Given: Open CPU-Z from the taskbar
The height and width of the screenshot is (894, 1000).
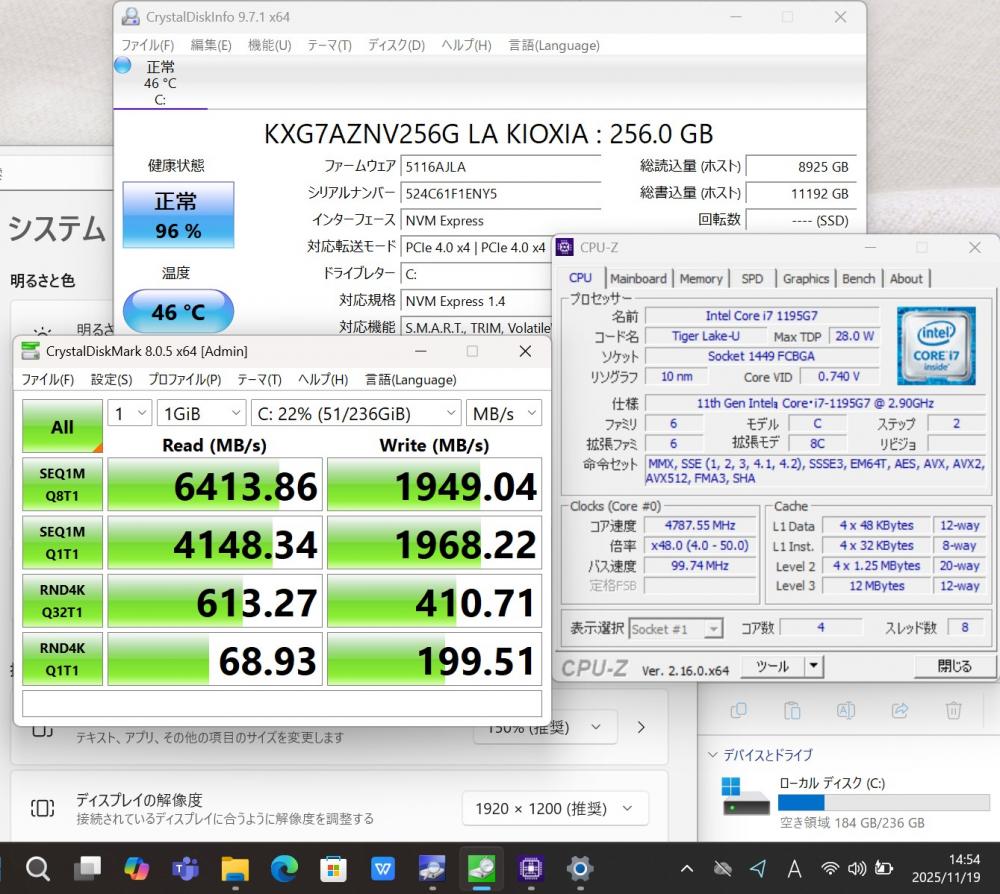Looking at the screenshot, I should click(x=530, y=868).
